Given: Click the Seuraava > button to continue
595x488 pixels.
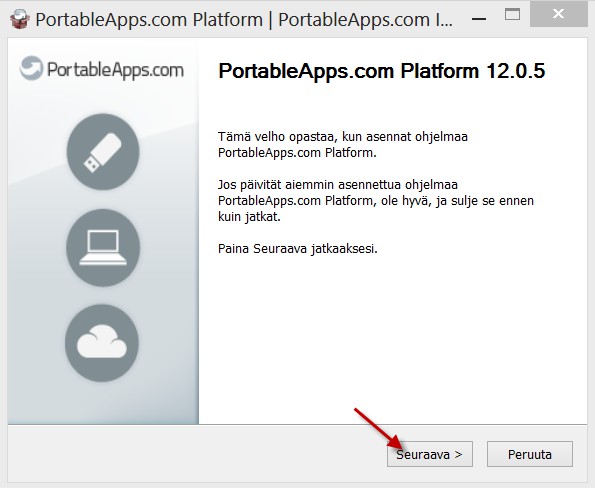Looking at the screenshot, I should [x=430, y=454].
